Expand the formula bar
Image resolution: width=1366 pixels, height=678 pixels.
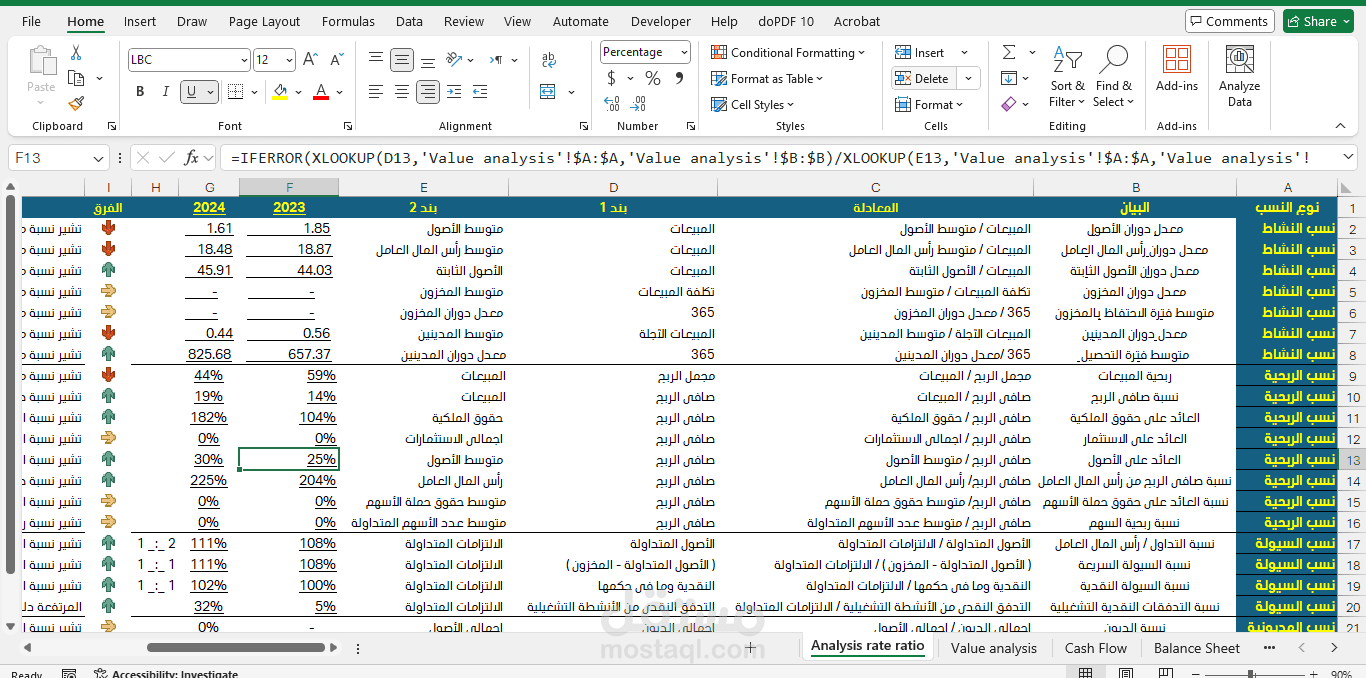pos(1346,158)
